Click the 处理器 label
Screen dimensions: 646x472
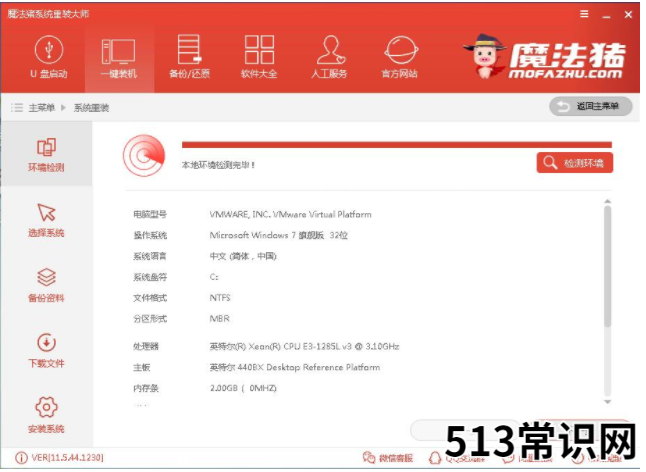click(146, 346)
